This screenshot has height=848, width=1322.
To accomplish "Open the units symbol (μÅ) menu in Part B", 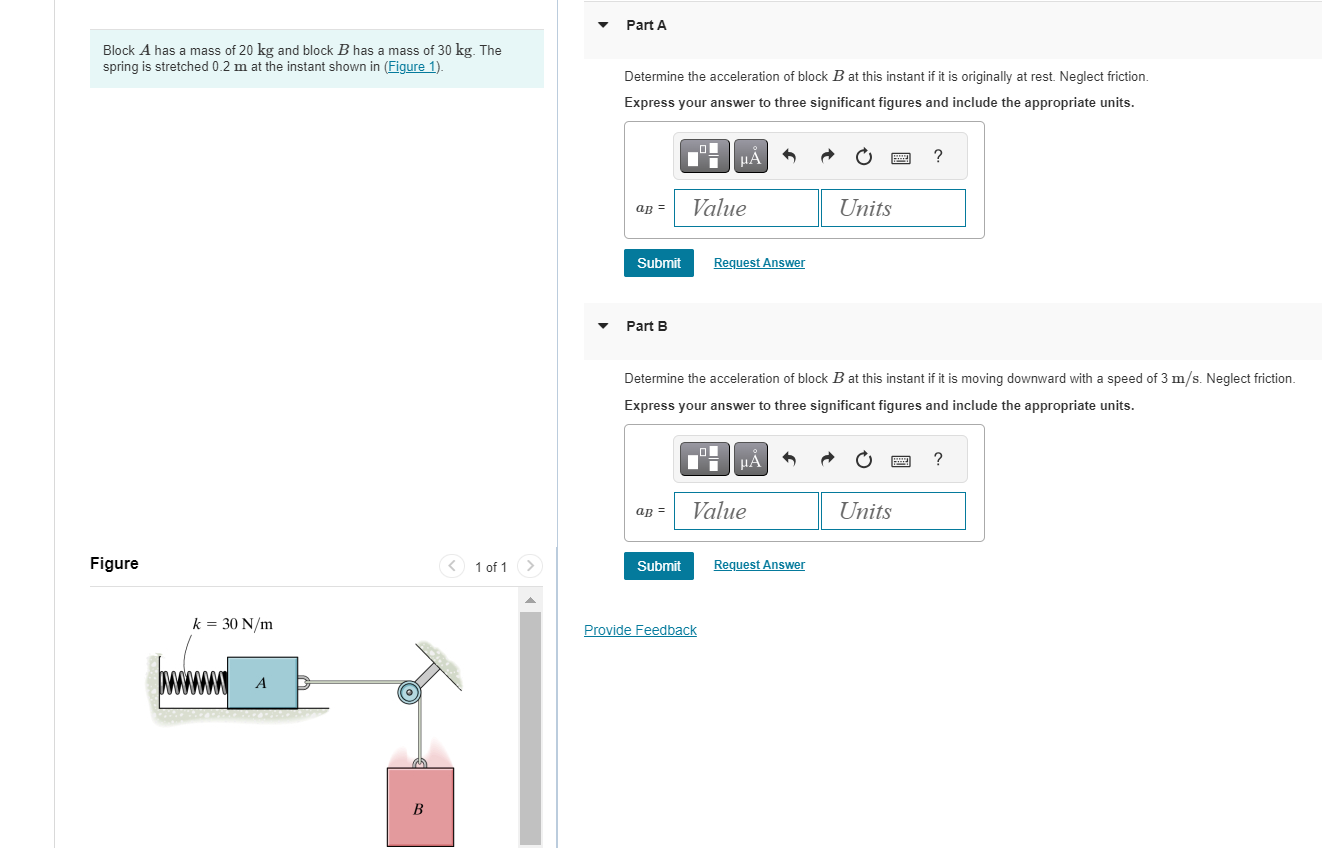I will pyautogui.click(x=750, y=459).
